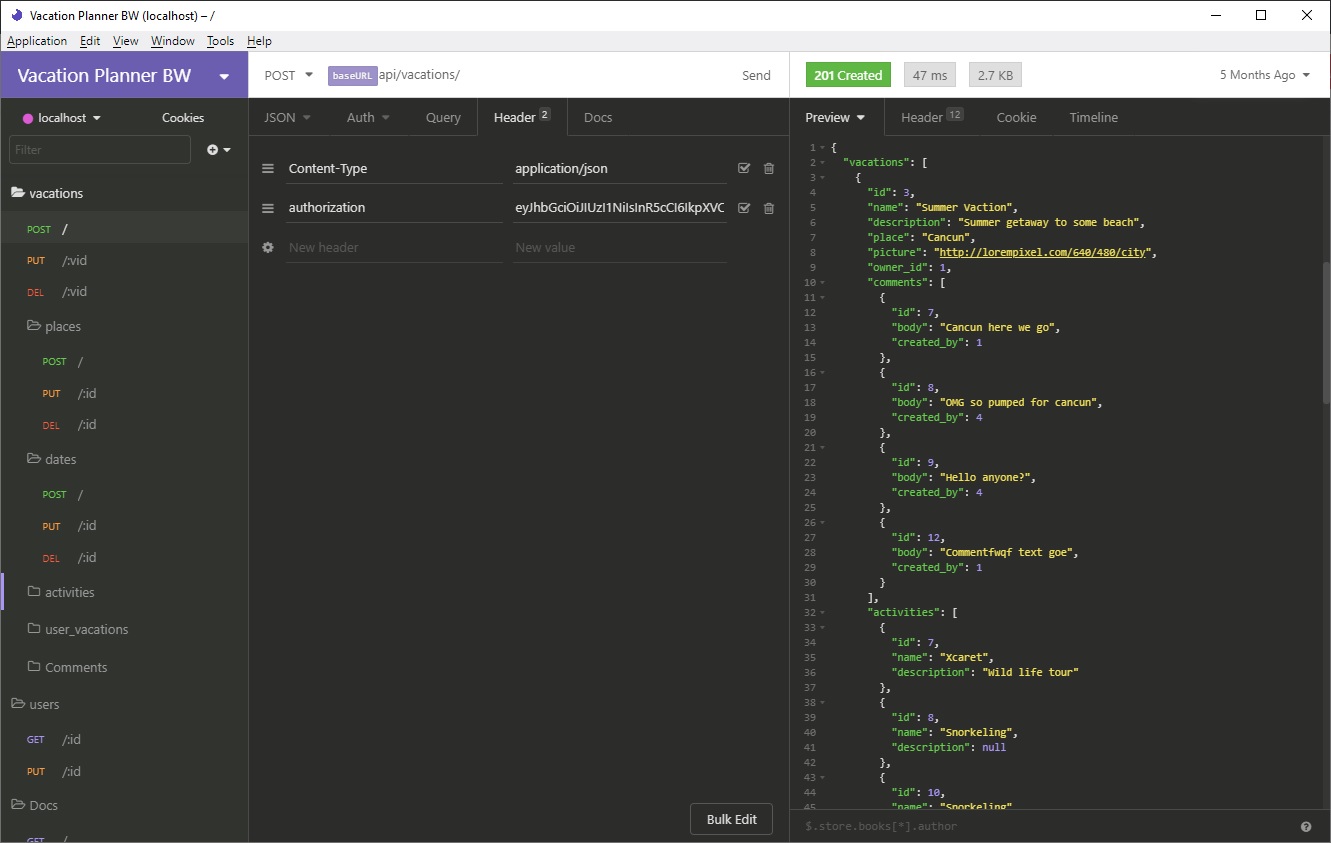Toggle the authorization header checkbox

743,208
